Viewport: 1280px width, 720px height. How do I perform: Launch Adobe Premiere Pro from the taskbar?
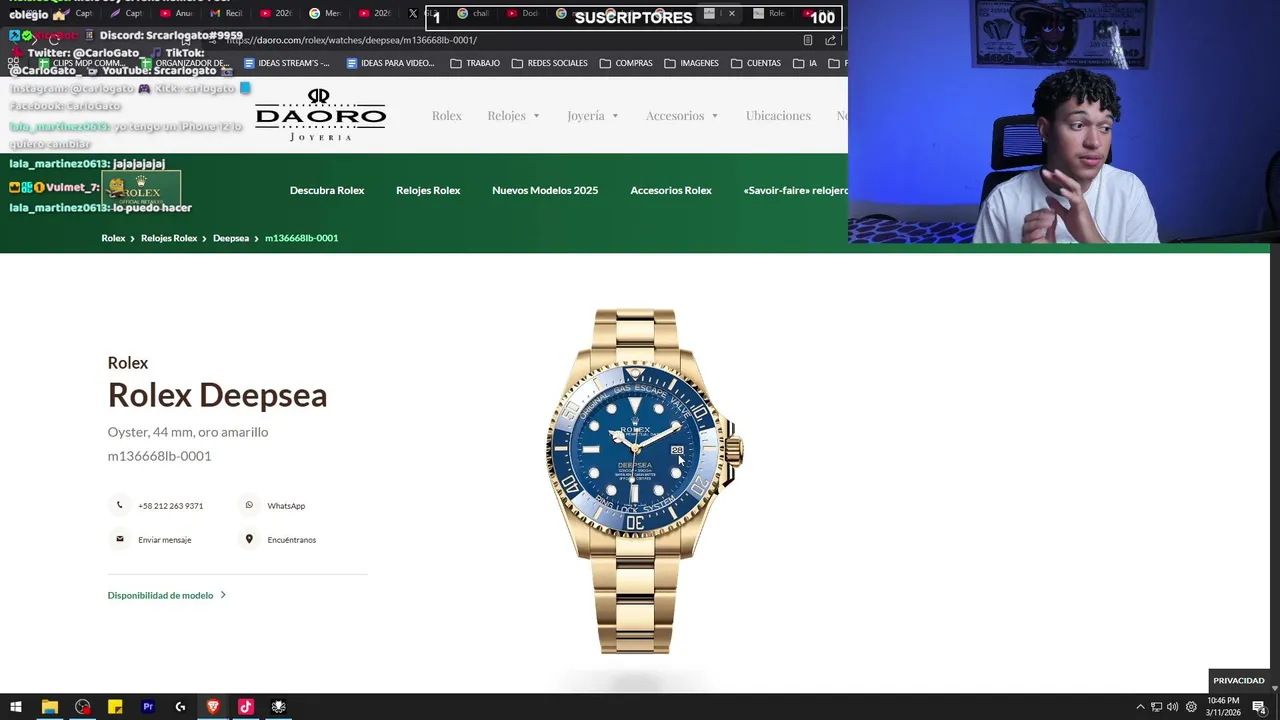click(x=148, y=707)
